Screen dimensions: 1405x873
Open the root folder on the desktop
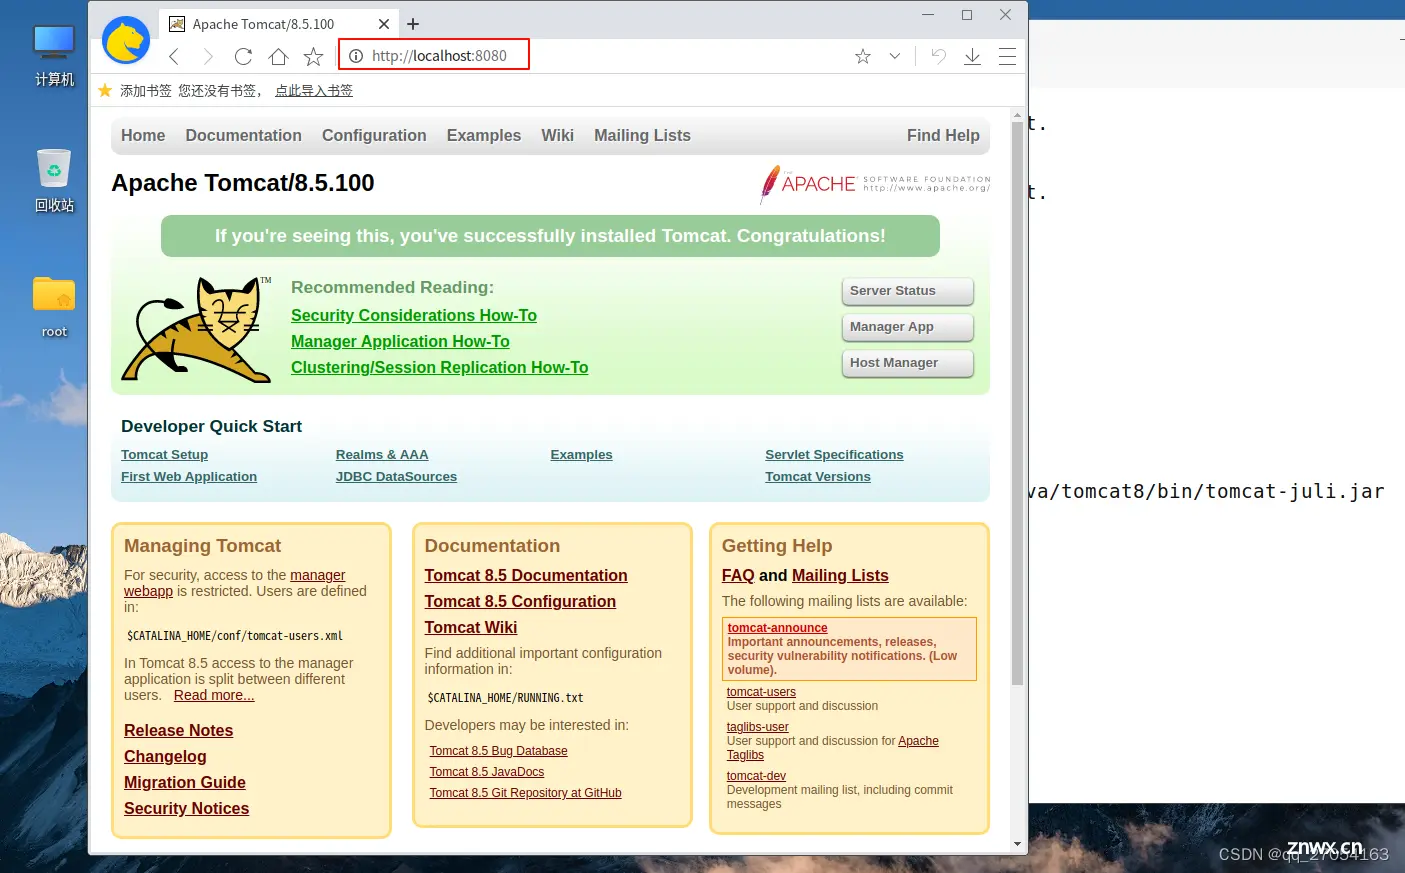coord(54,307)
